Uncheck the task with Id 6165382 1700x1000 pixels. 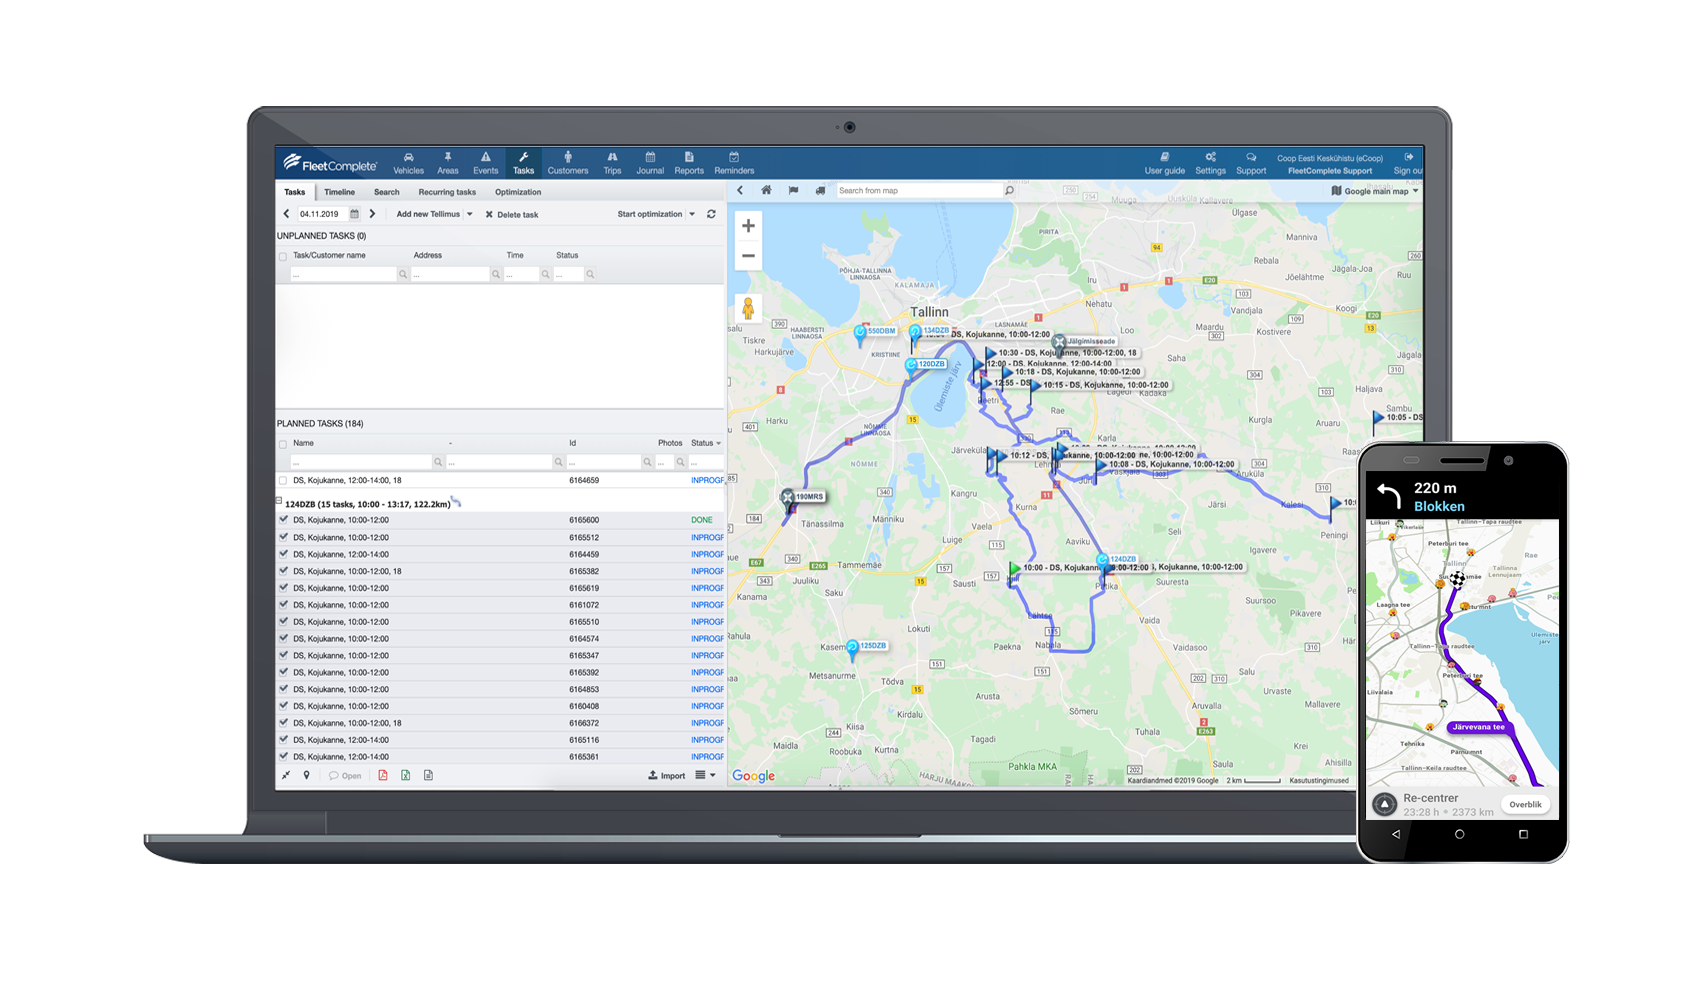point(283,571)
